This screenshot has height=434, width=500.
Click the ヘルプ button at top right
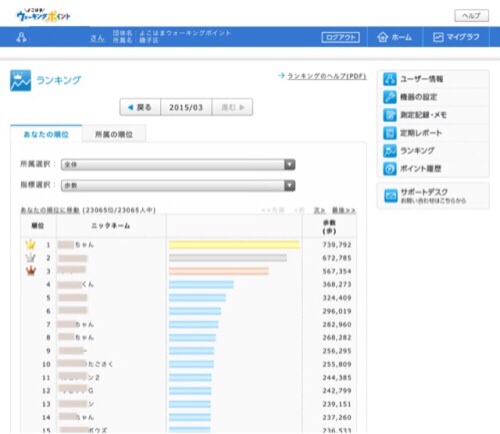pos(472,16)
